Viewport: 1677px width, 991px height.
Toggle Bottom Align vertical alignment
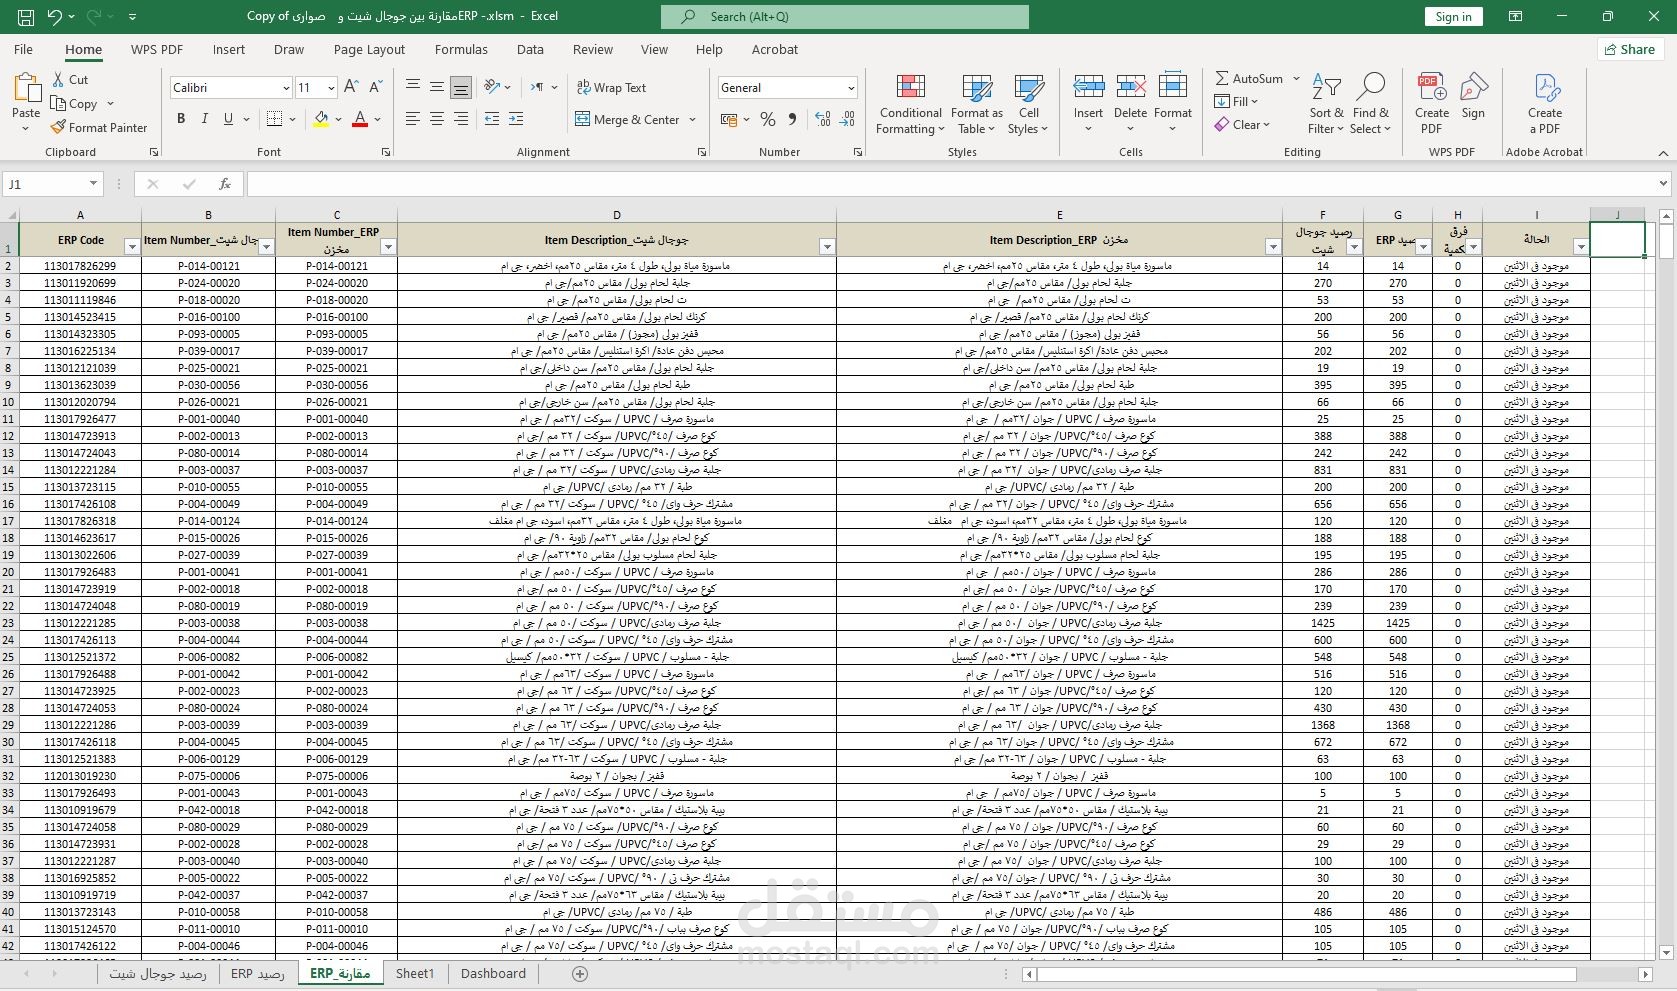pos(461,88)
